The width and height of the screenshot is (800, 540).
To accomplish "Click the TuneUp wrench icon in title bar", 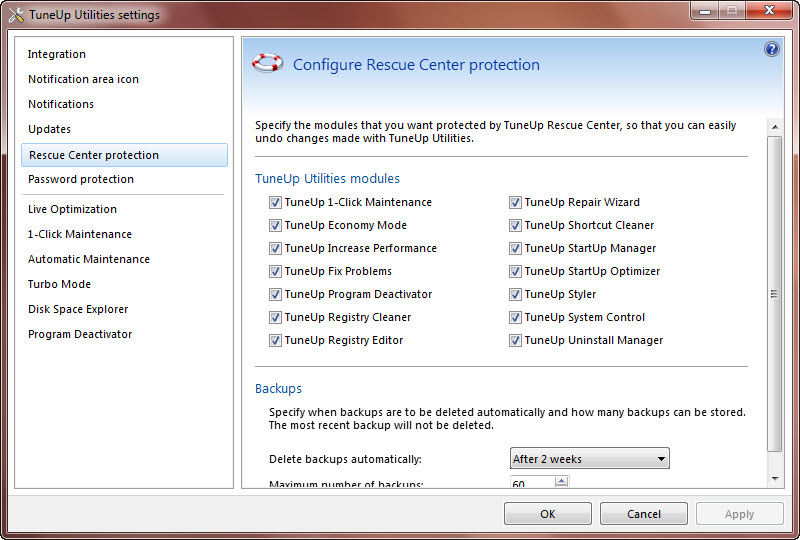I will point(16,15).
